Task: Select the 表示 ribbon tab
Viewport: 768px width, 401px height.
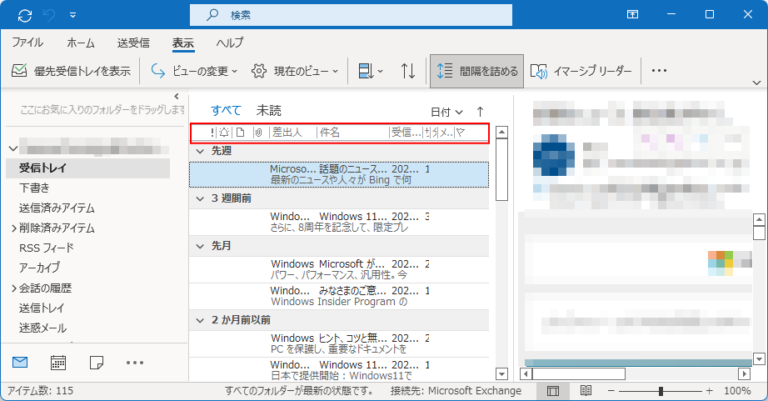Action: click(x=183, y=43)
